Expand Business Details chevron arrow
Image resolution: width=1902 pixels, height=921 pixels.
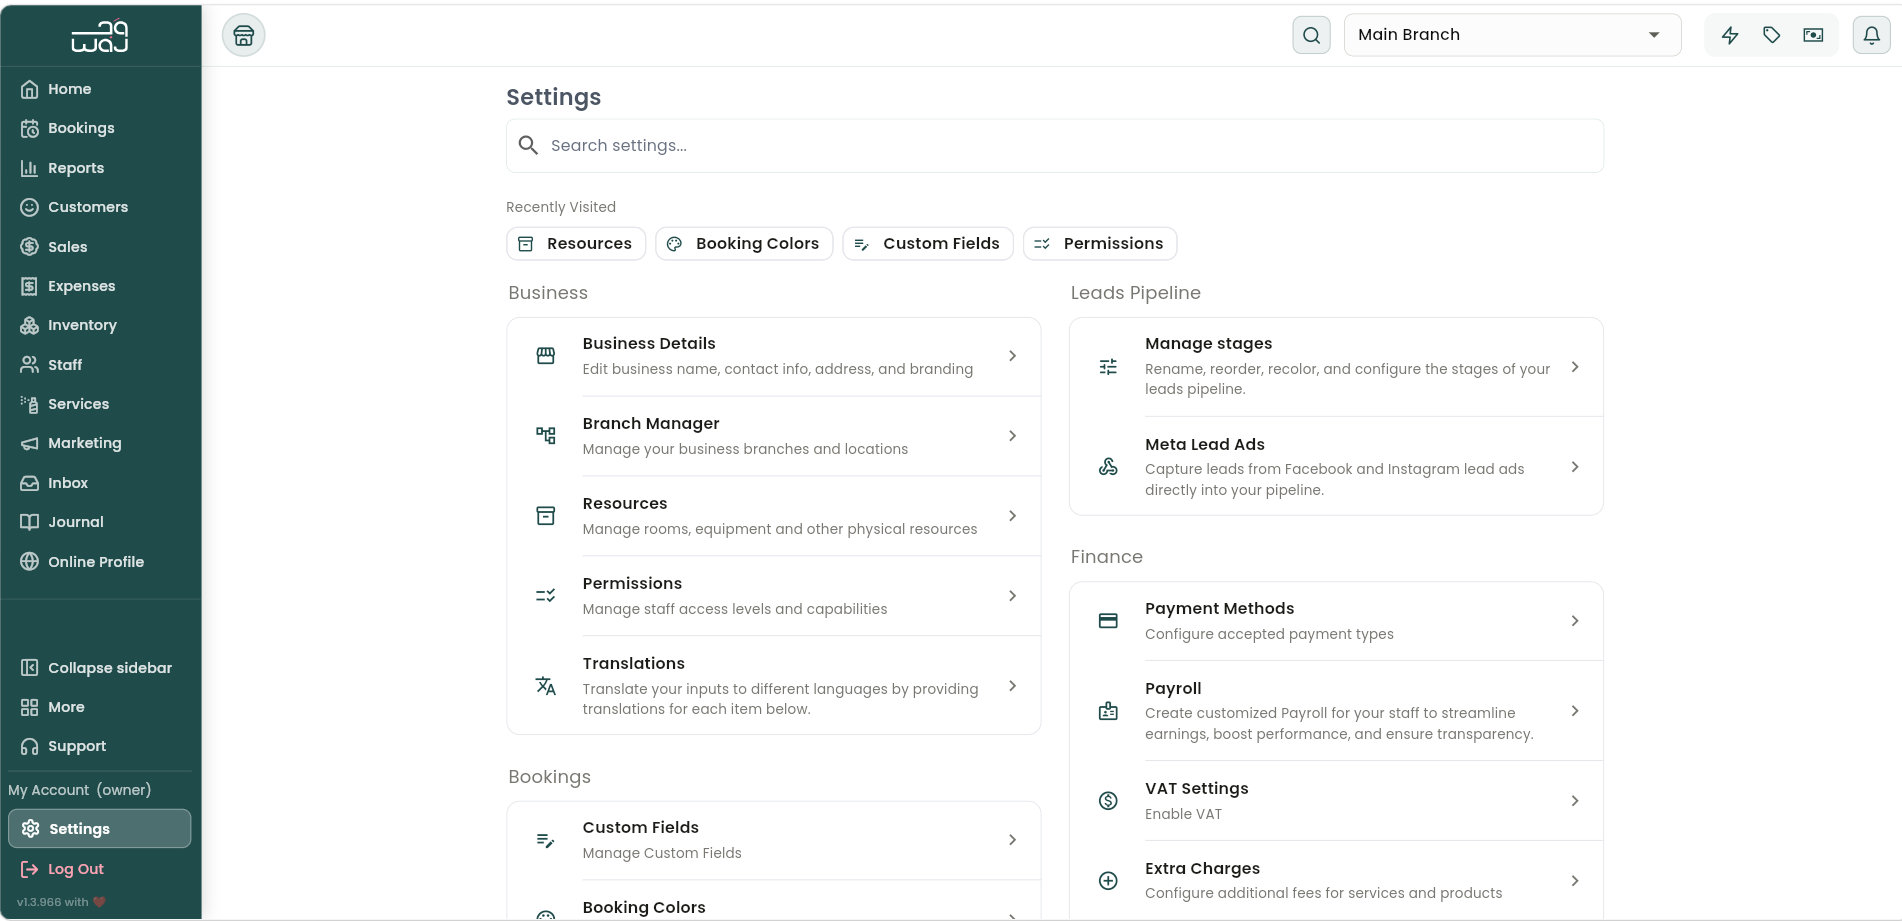[1012, 356]
